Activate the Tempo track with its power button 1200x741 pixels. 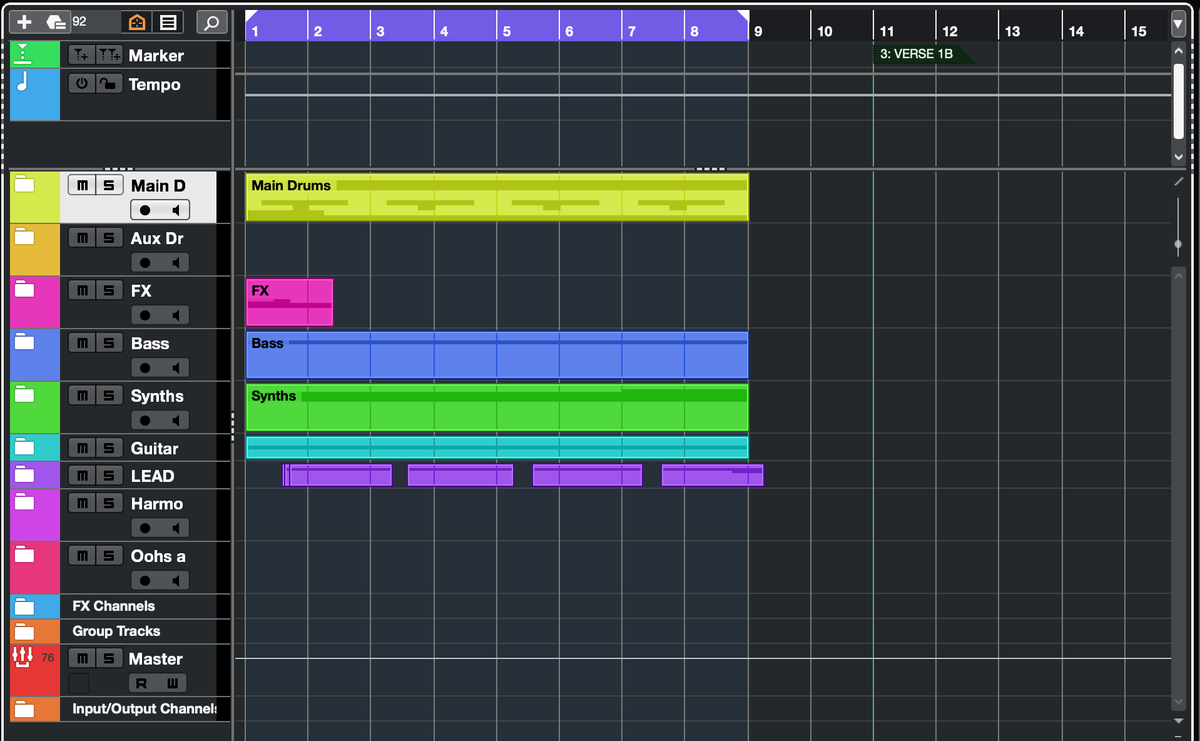coord(82,85)
